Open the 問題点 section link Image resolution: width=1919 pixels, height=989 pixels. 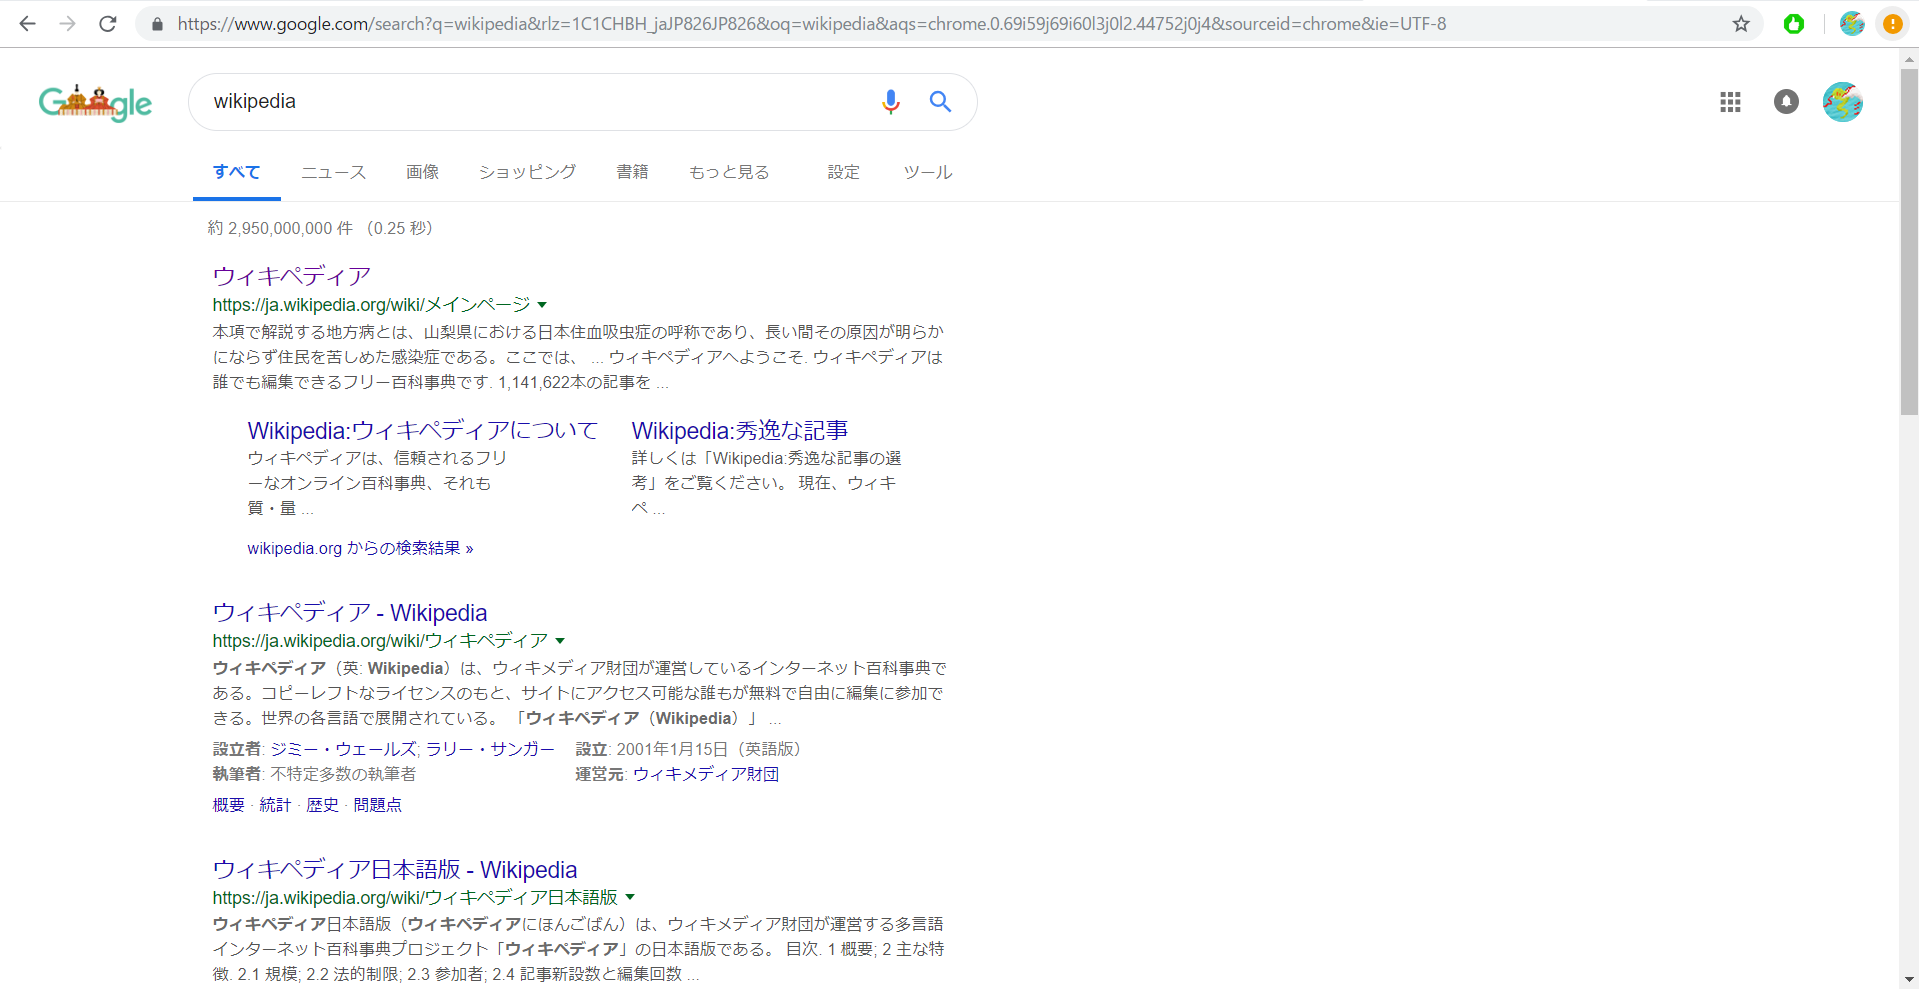[x=377, y=805]
